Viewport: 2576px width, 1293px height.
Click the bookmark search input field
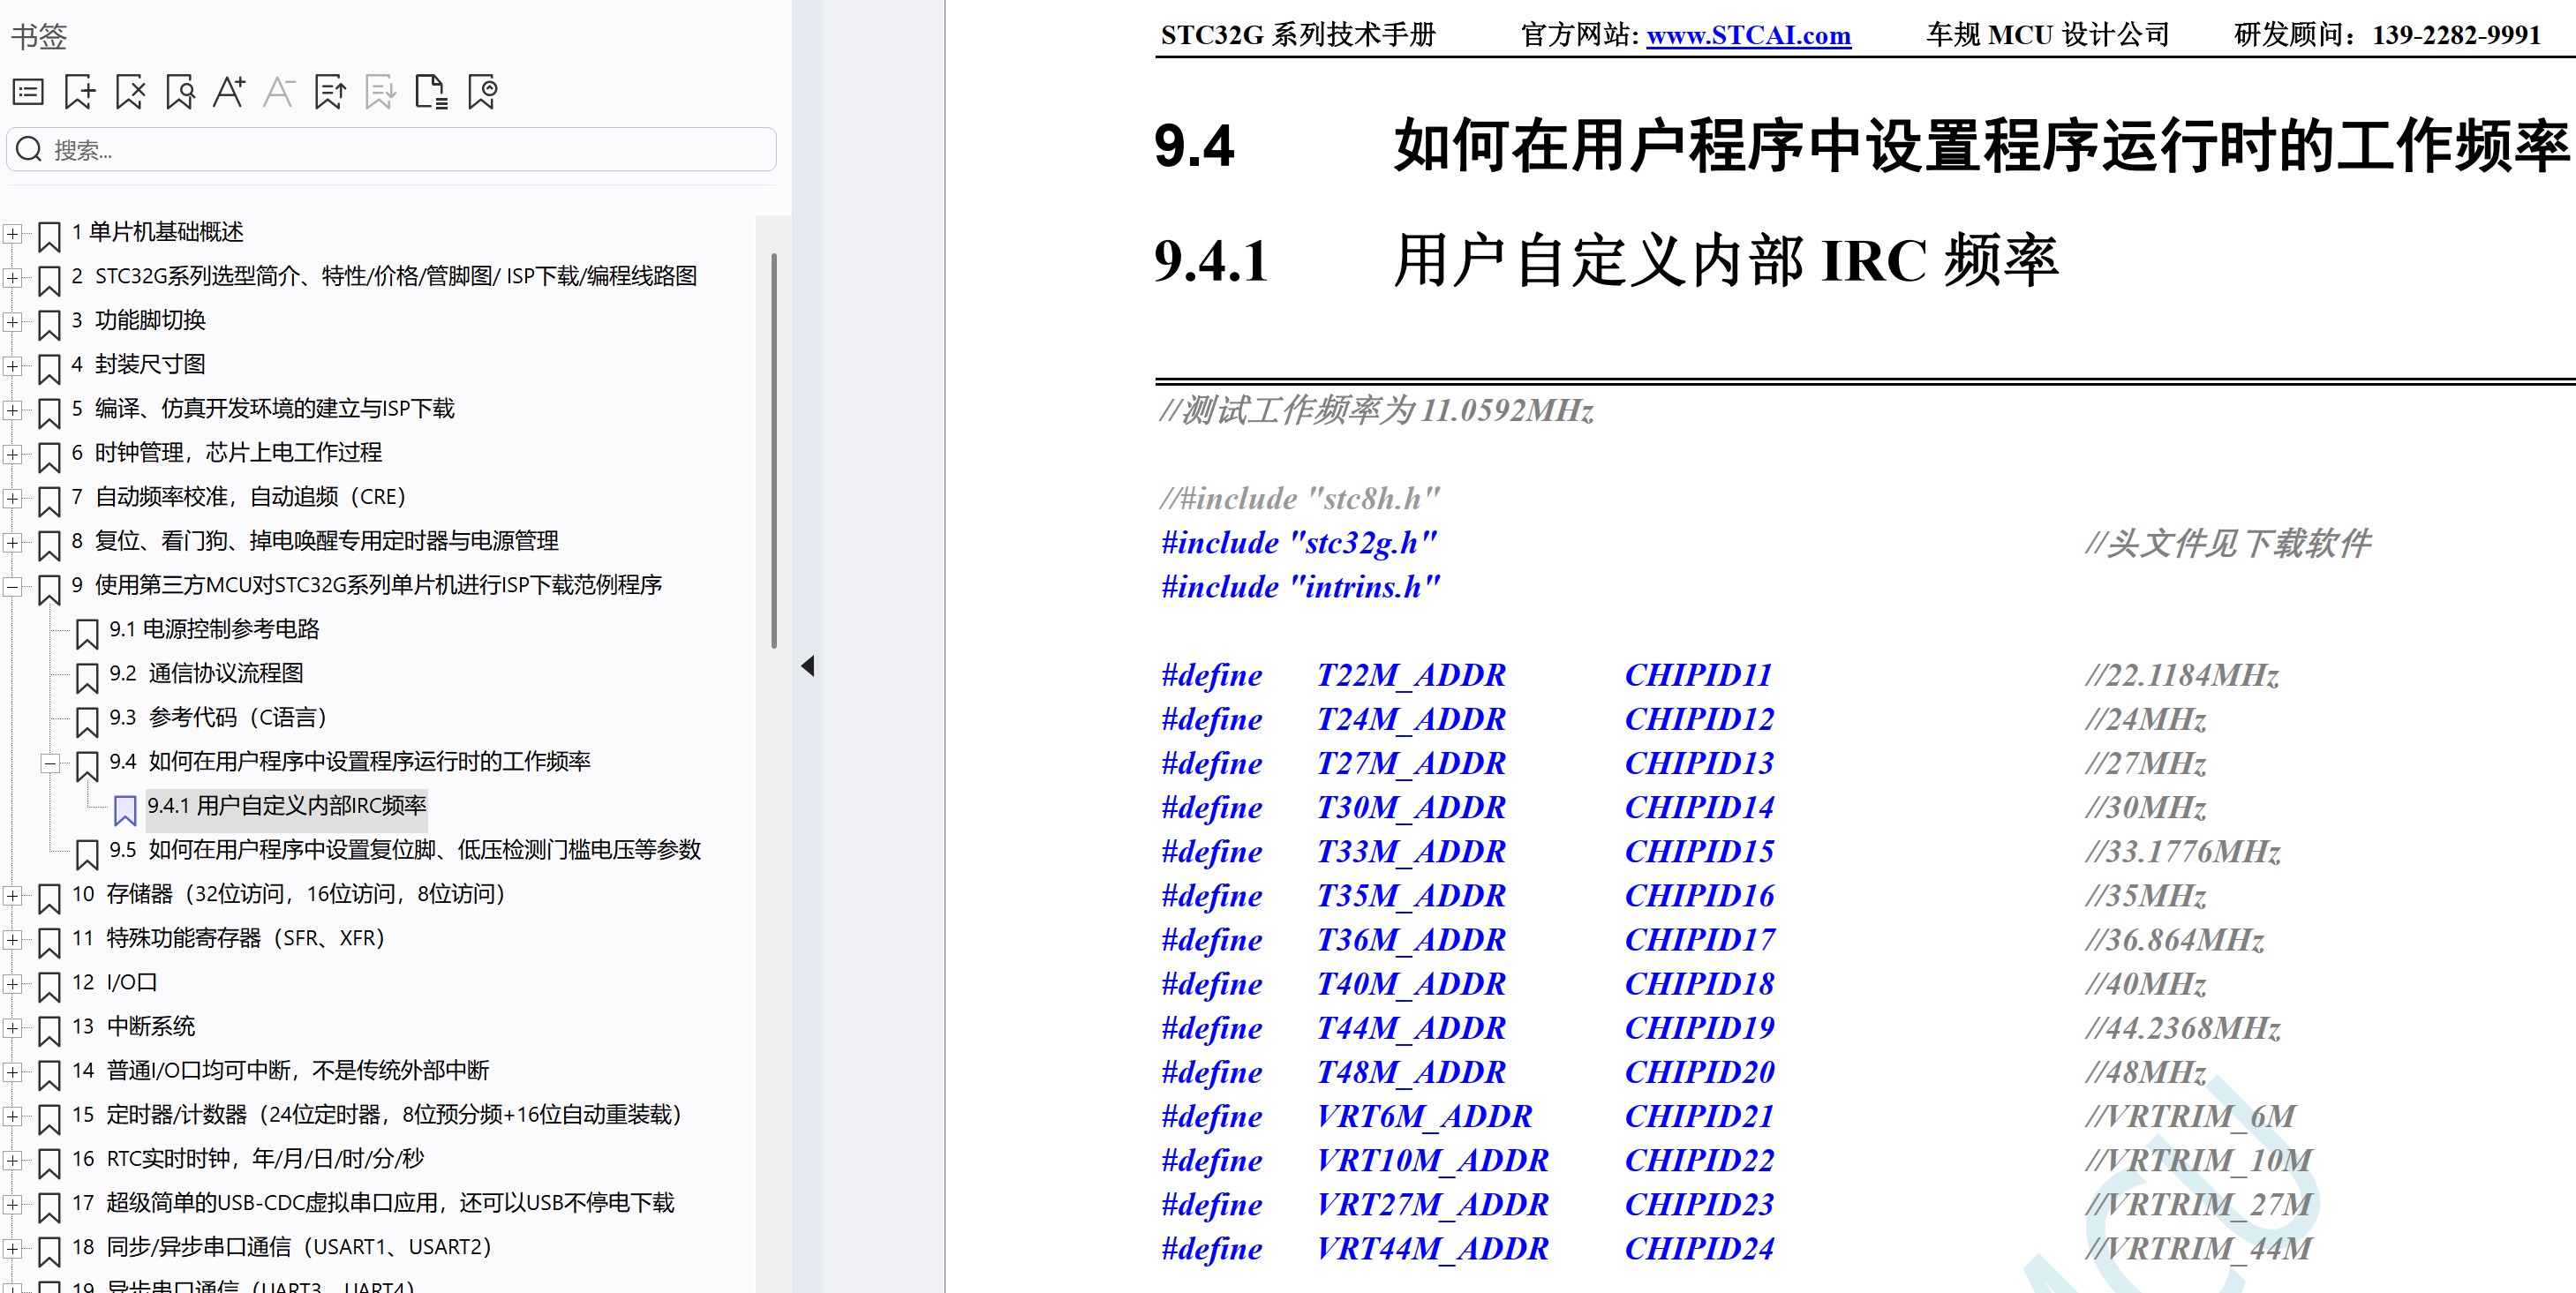coord(391,149)
